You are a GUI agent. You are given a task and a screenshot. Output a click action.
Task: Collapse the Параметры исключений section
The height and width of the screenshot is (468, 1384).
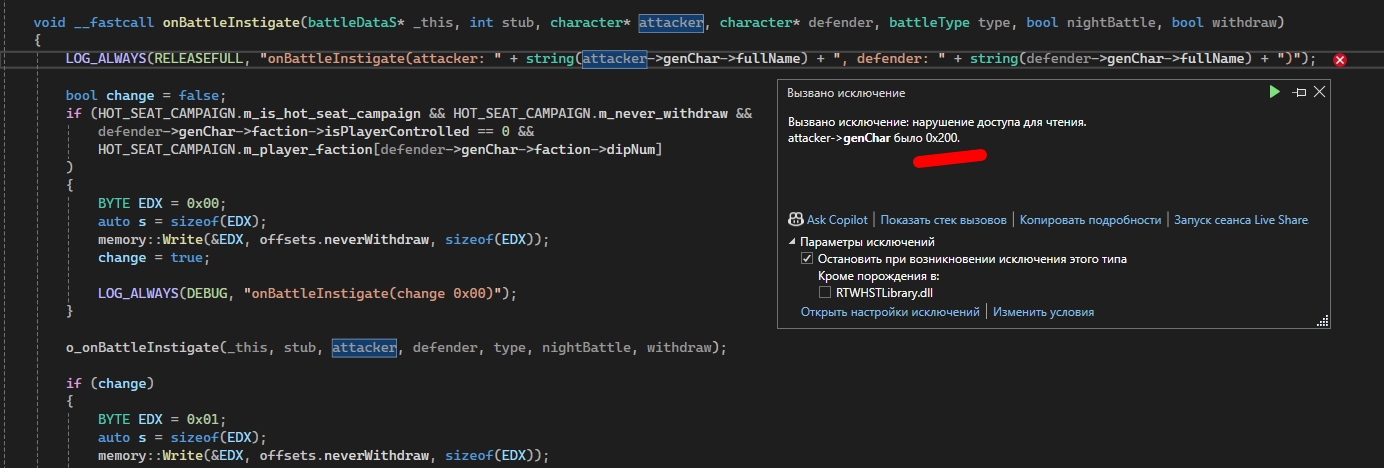(x=793, y=242)
